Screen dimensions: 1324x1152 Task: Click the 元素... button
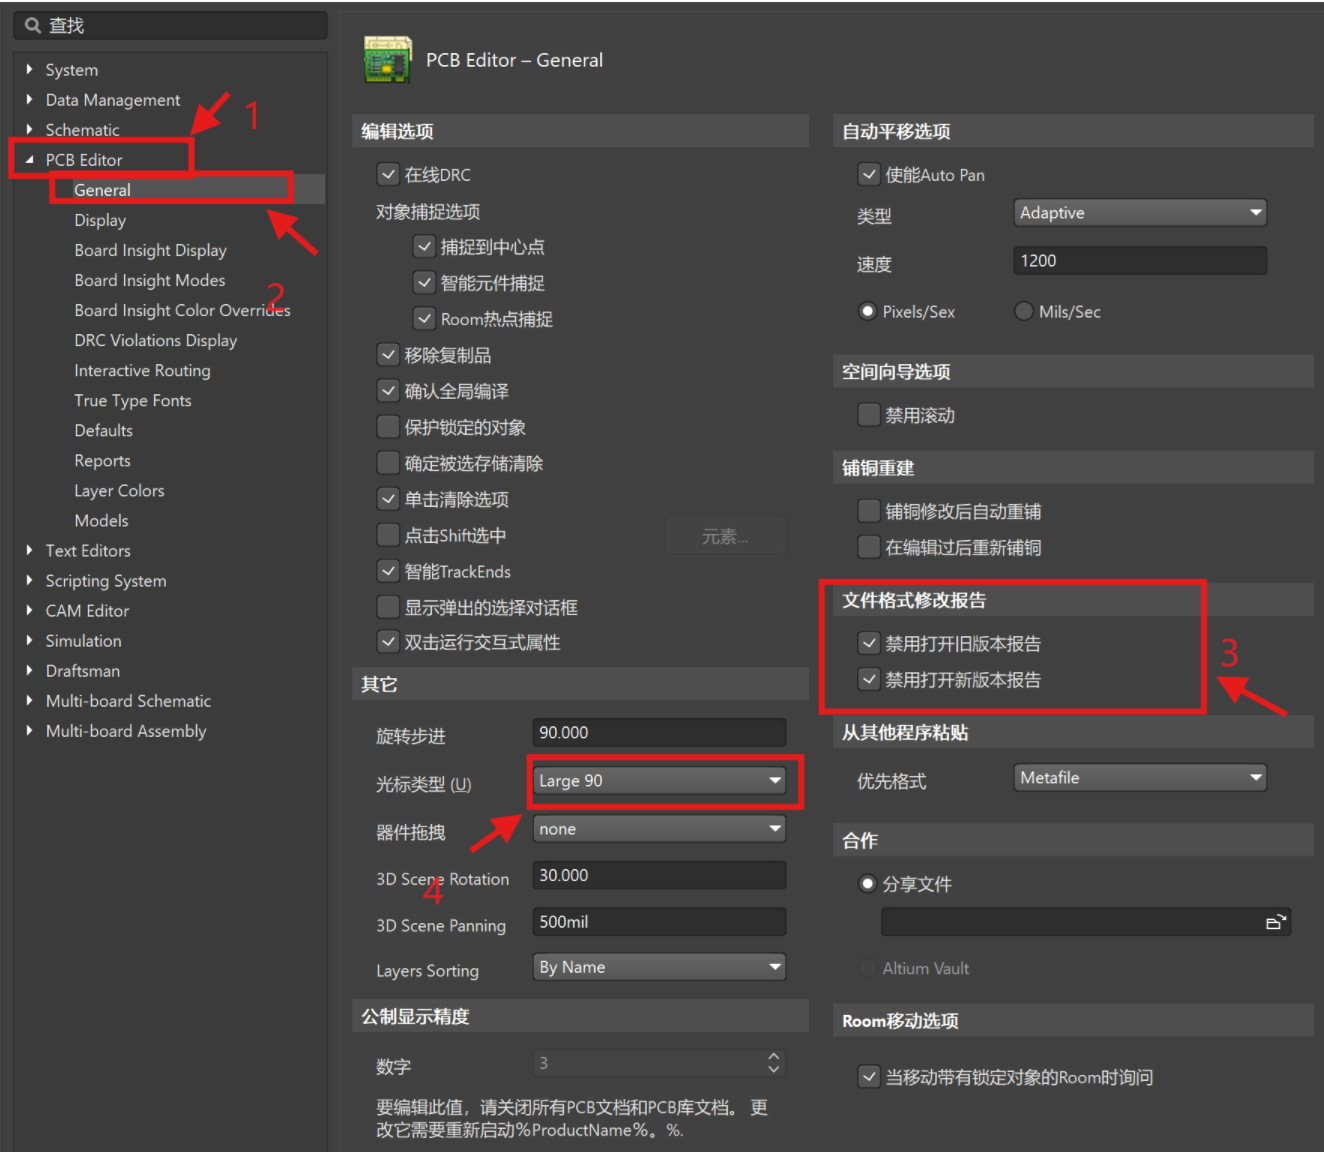(x=726, y=535)
